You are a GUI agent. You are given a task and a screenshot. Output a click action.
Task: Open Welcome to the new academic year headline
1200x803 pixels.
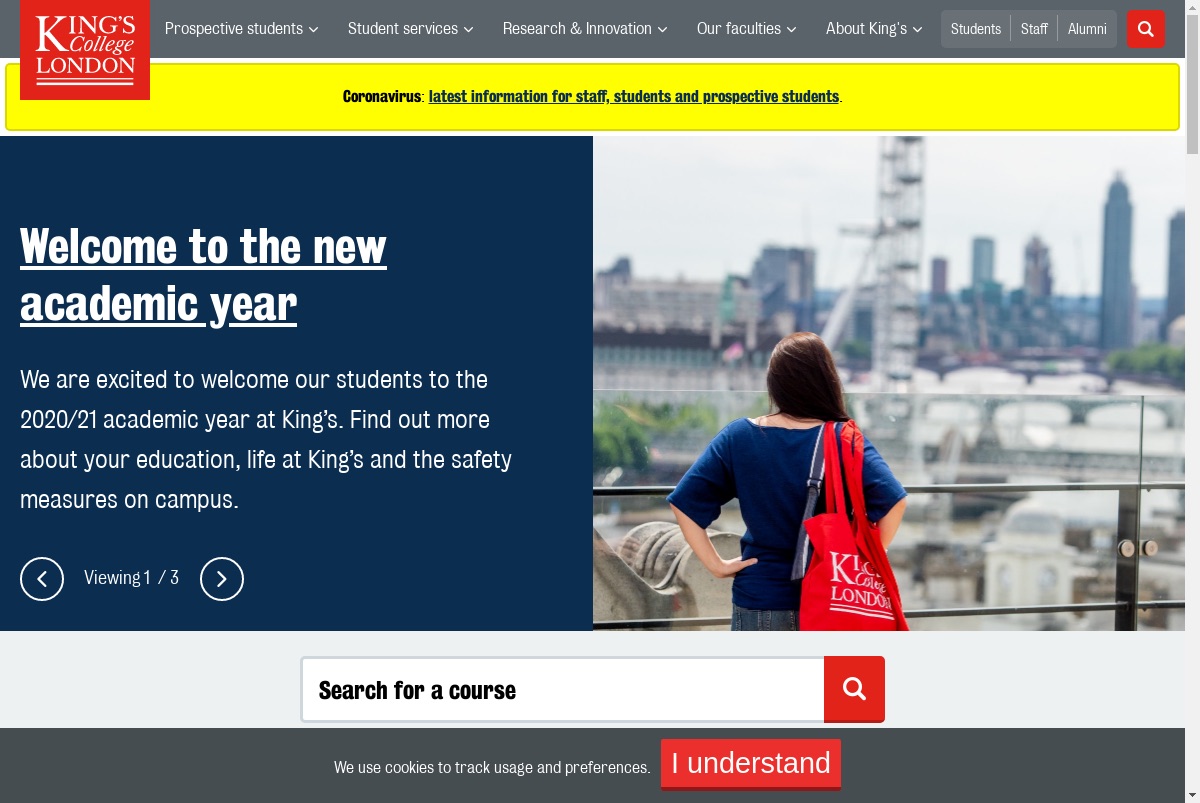coord(203,275)
